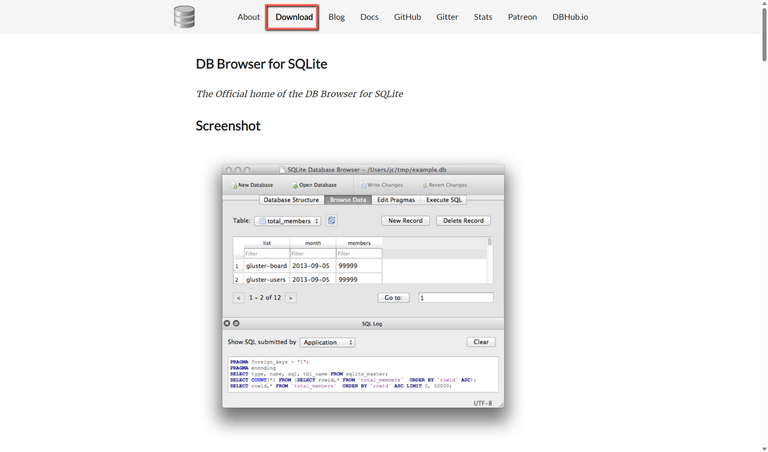The height and width of the screenshot is (452, 768).
Task: View the Stats page
Action: coord(483,17)
